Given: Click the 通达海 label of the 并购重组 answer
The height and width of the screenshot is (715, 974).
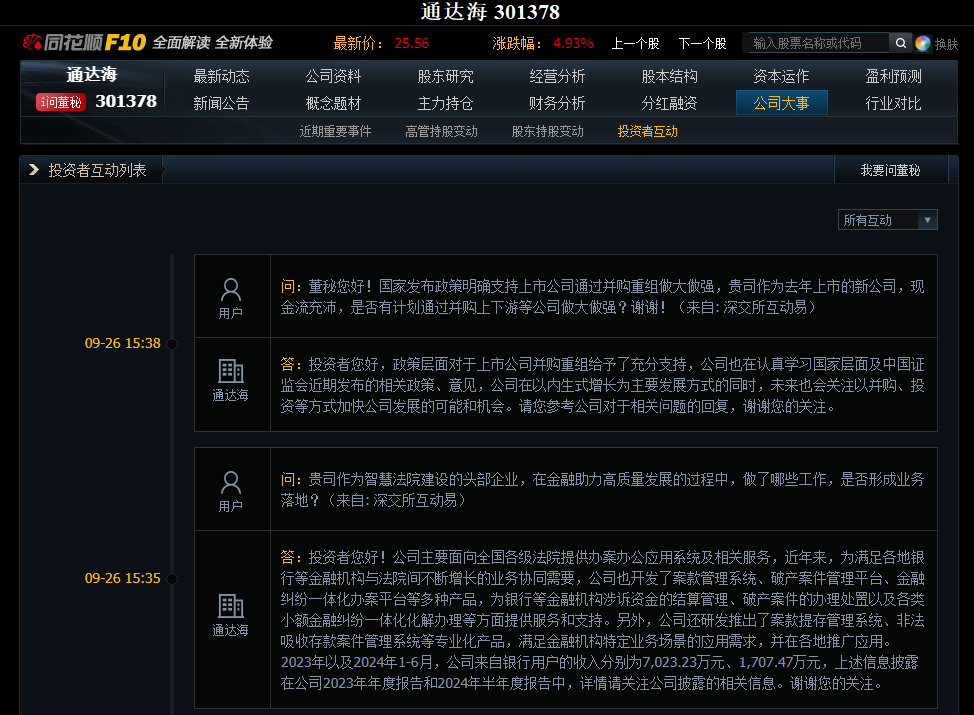Looking at the screenshot, I should [230, 395].
